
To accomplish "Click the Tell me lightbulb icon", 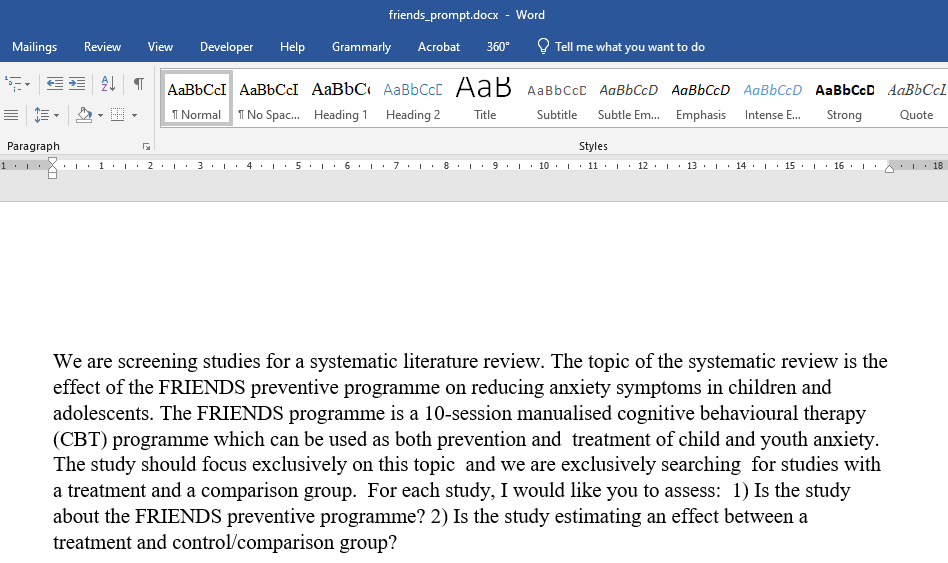I will [543, 46].
